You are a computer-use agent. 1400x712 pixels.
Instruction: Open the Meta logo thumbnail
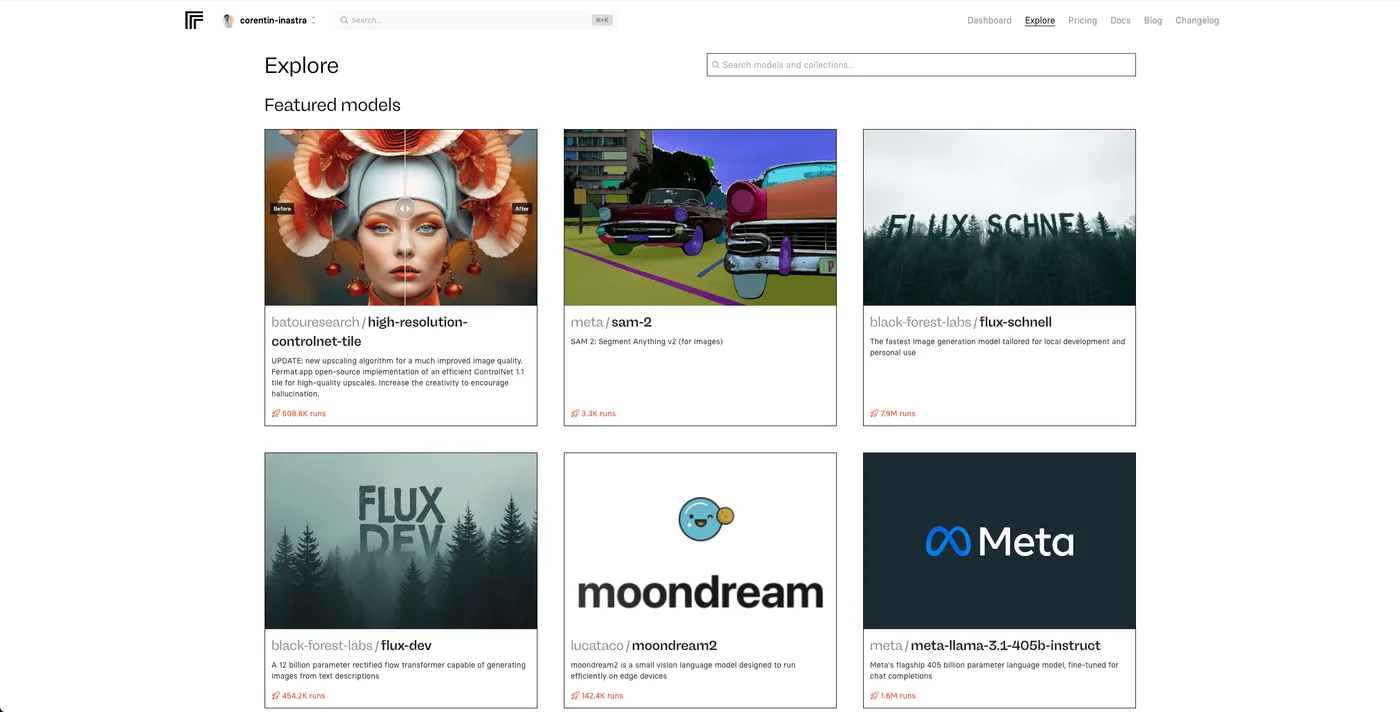point(999,541)
